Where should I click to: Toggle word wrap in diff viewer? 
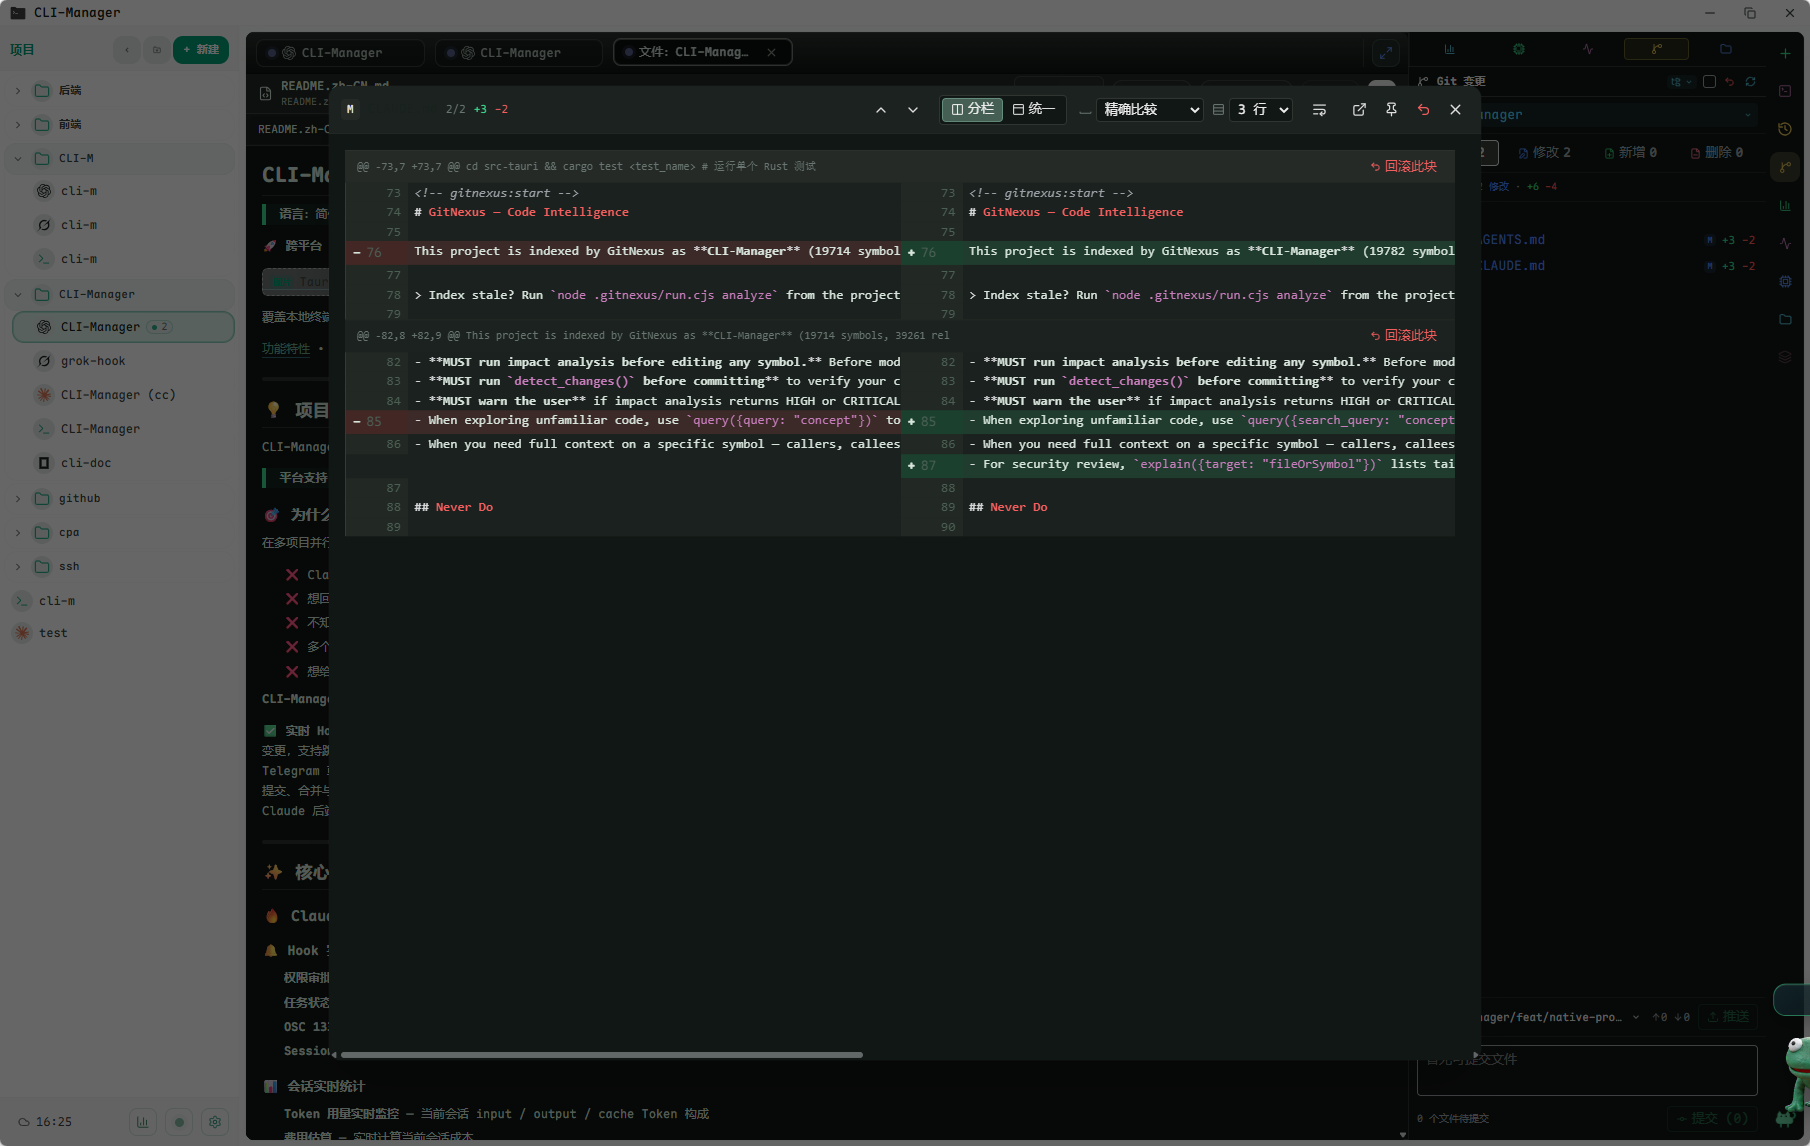click(1319, 110)
